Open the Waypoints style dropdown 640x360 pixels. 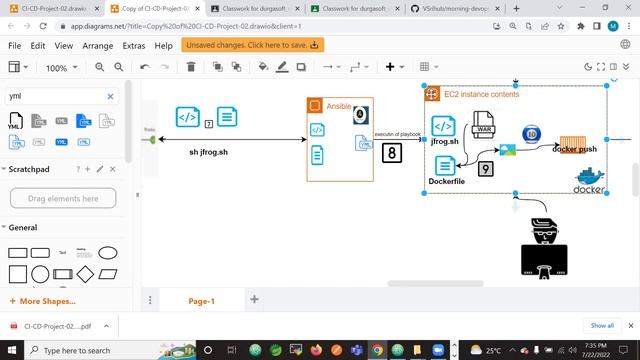[359, 67]
